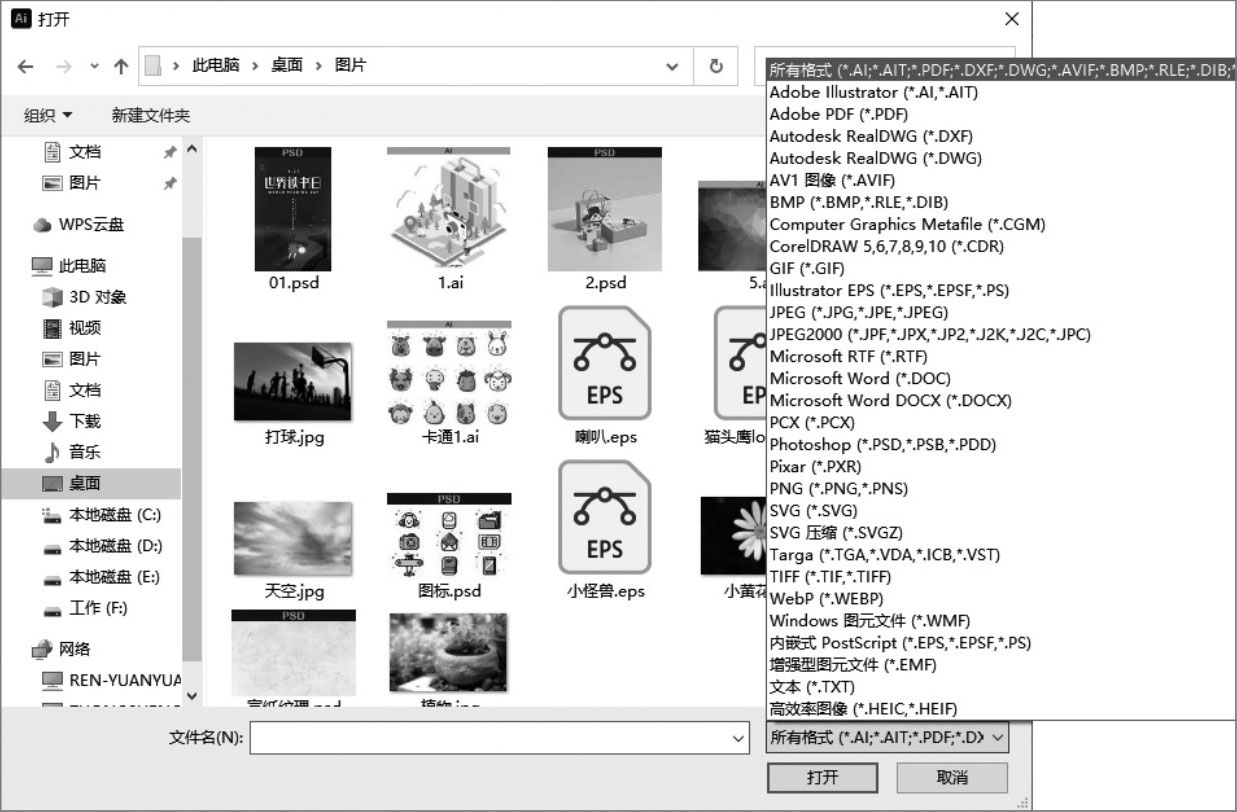Open the 组织 menu
Screen dimensions: 1237x812
tap(48, 116)
